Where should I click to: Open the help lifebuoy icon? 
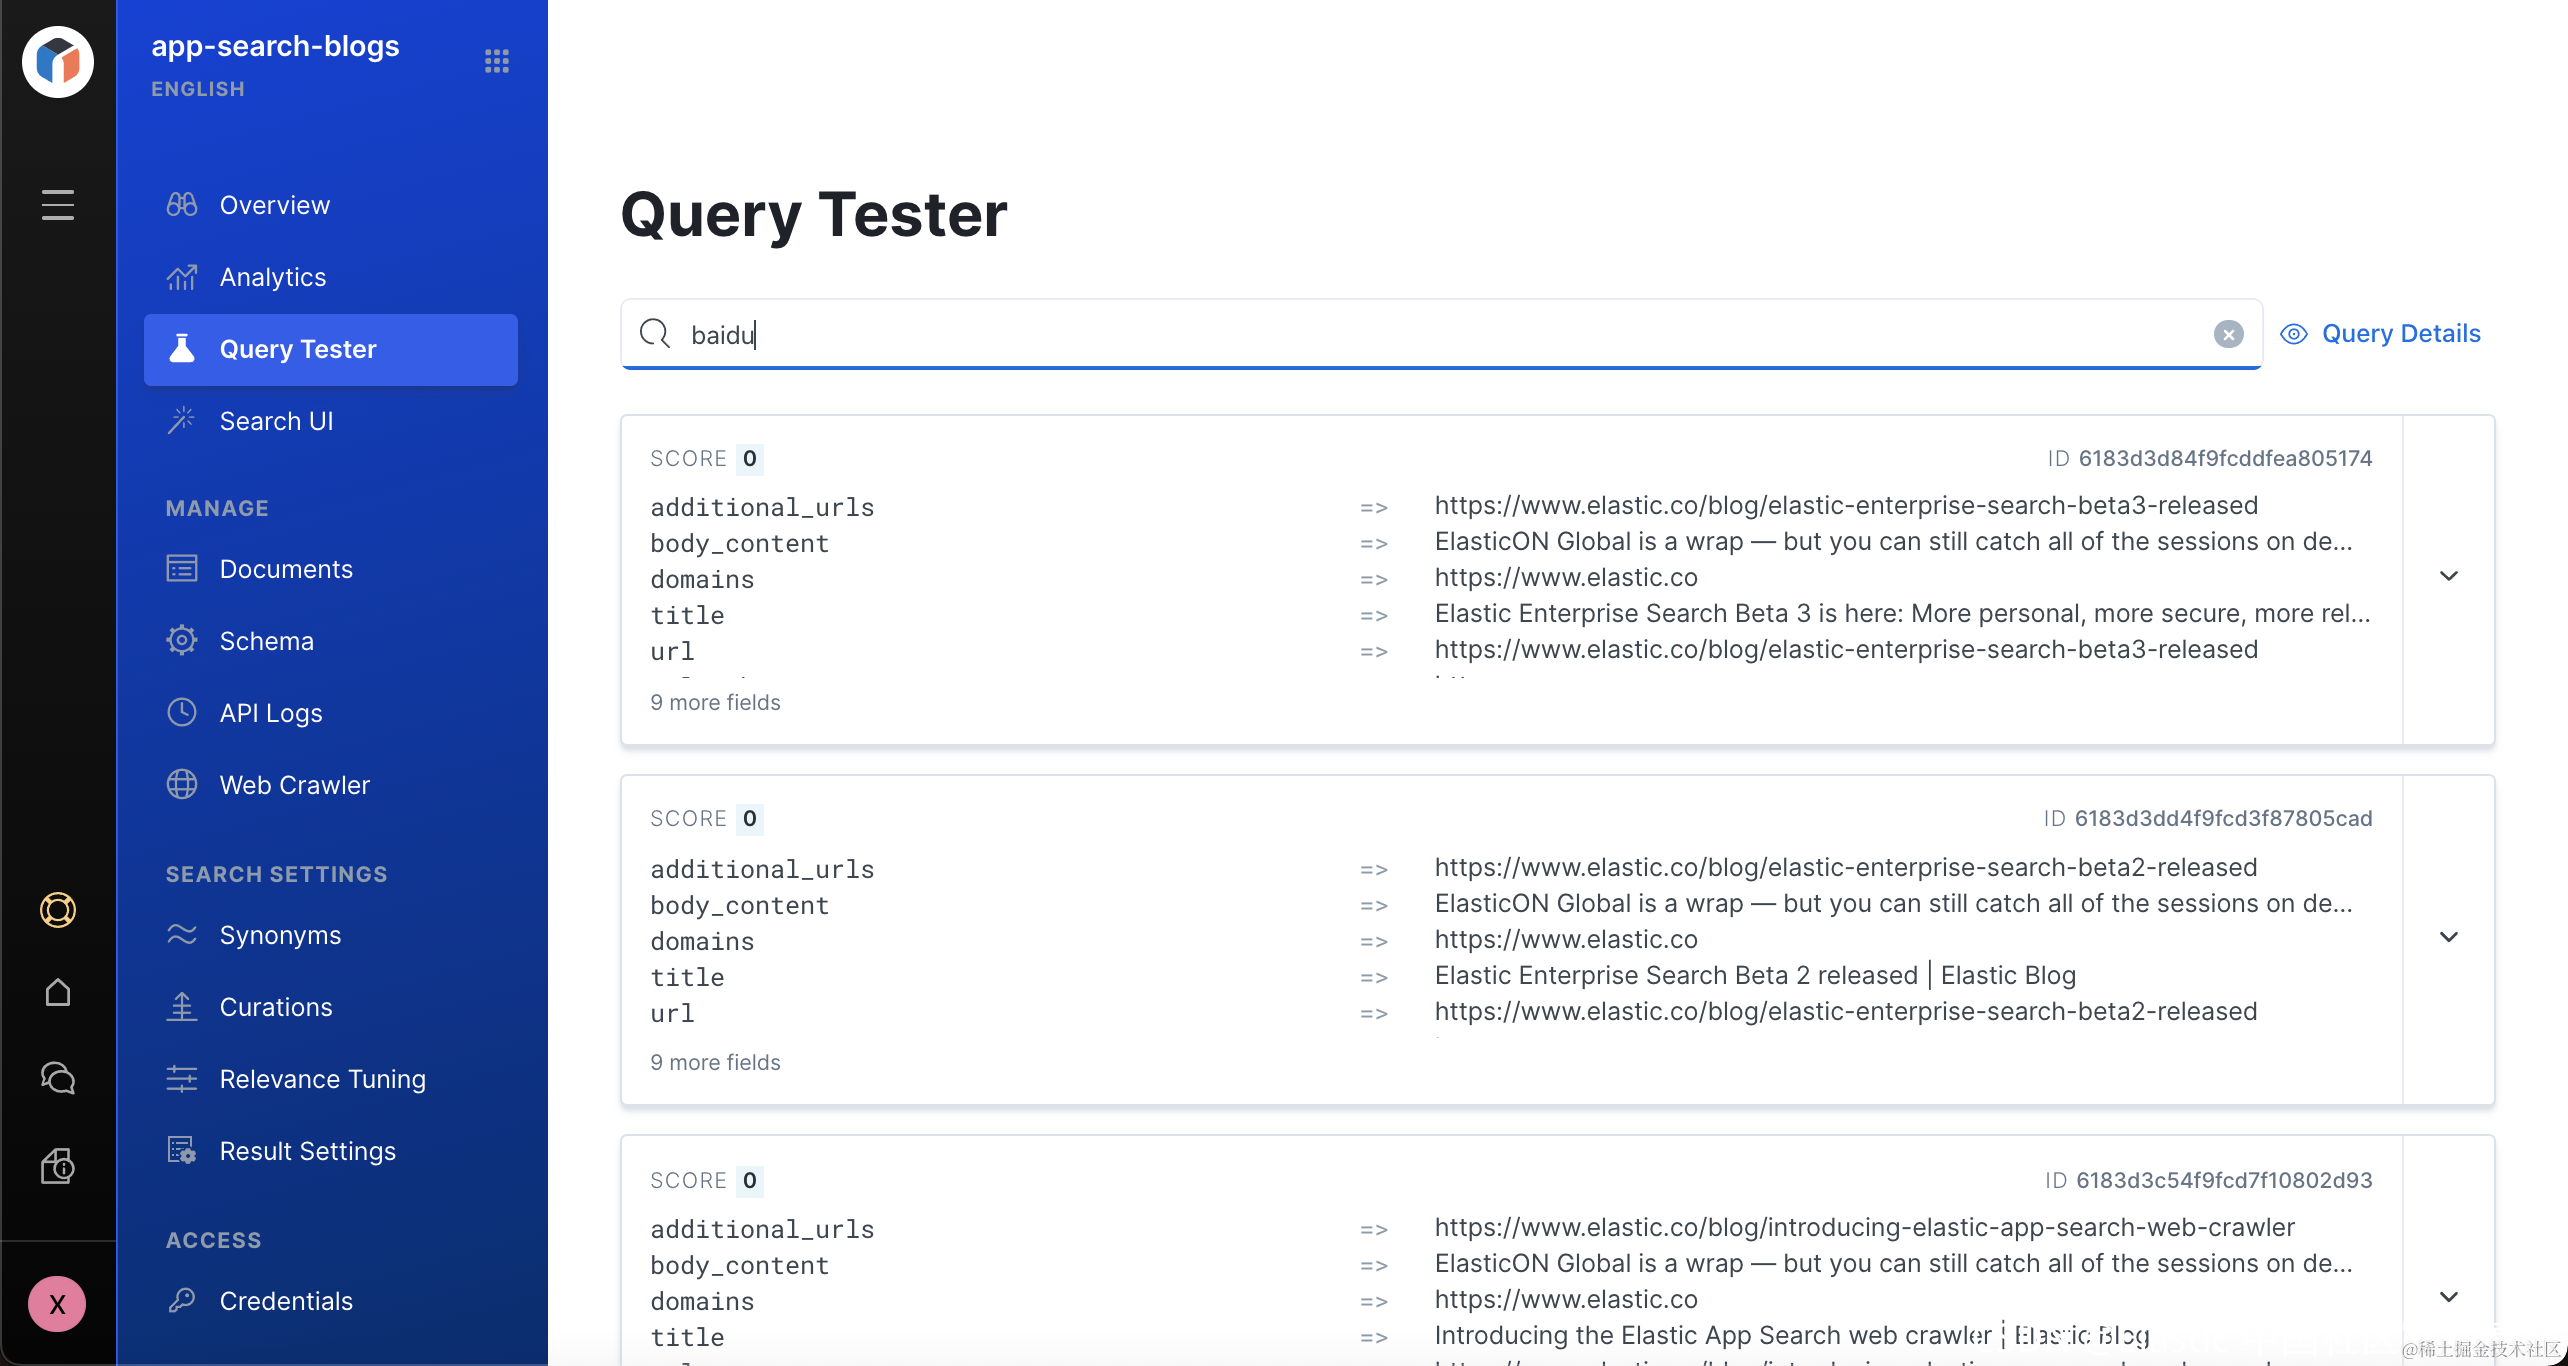click(58, 910)
